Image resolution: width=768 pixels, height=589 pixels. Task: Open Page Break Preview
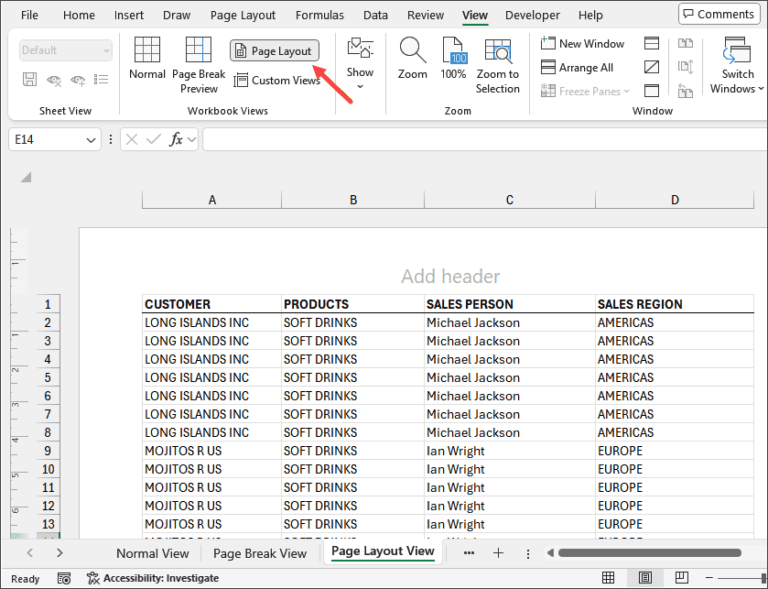coord(198,64)
